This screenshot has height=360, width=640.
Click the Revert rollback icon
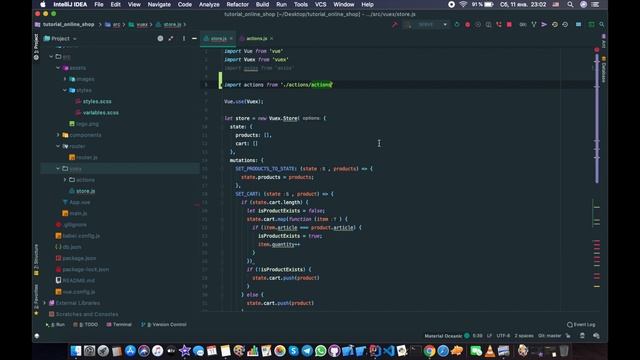click(x=565, y=24)
